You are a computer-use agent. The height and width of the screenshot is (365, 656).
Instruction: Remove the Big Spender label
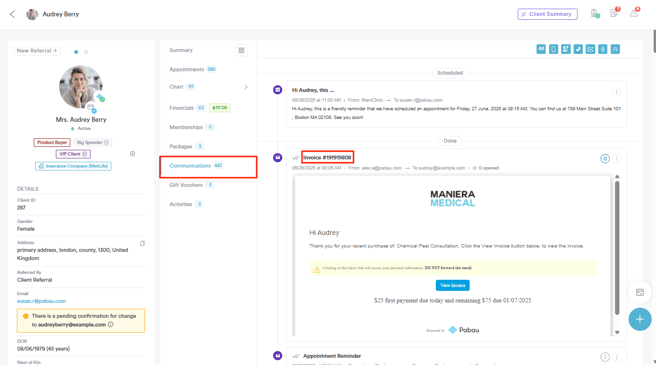coord(107,142)
